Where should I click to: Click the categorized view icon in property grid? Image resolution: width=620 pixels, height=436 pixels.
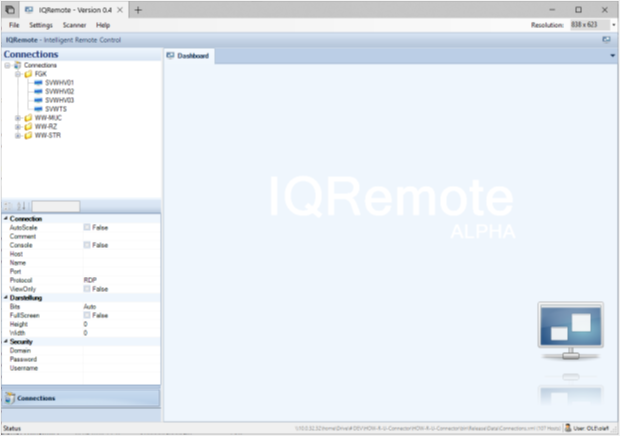pos(10,206)
